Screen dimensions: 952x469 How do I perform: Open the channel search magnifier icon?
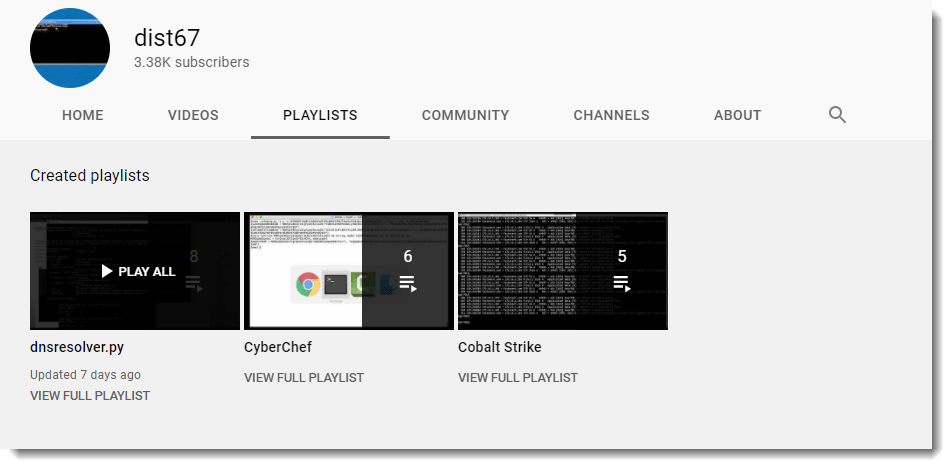(838, 115)
